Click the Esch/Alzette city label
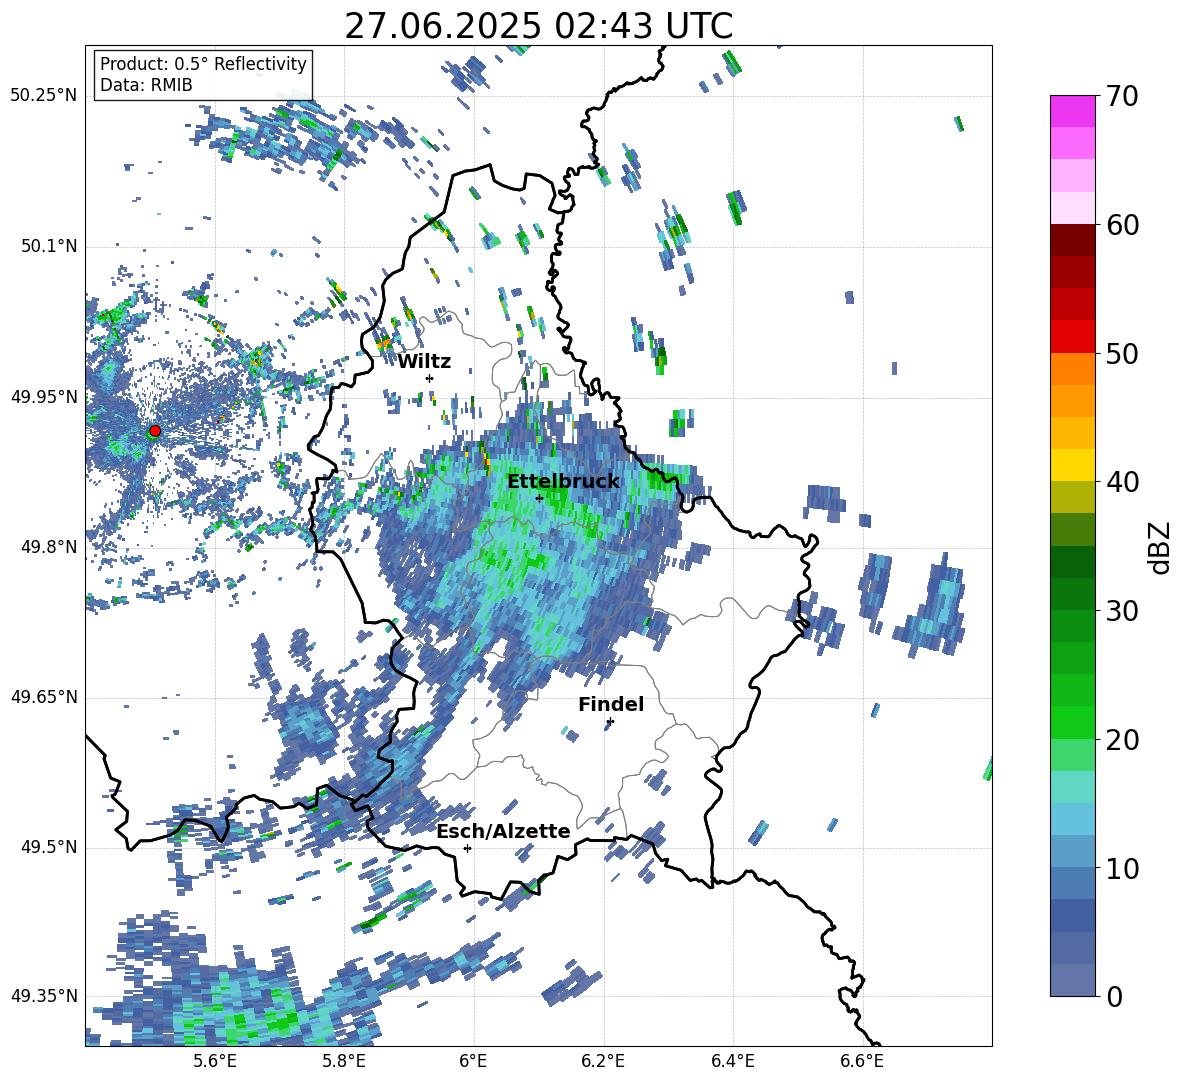This screenshot has height=1081, width=1184. [503, 831]
